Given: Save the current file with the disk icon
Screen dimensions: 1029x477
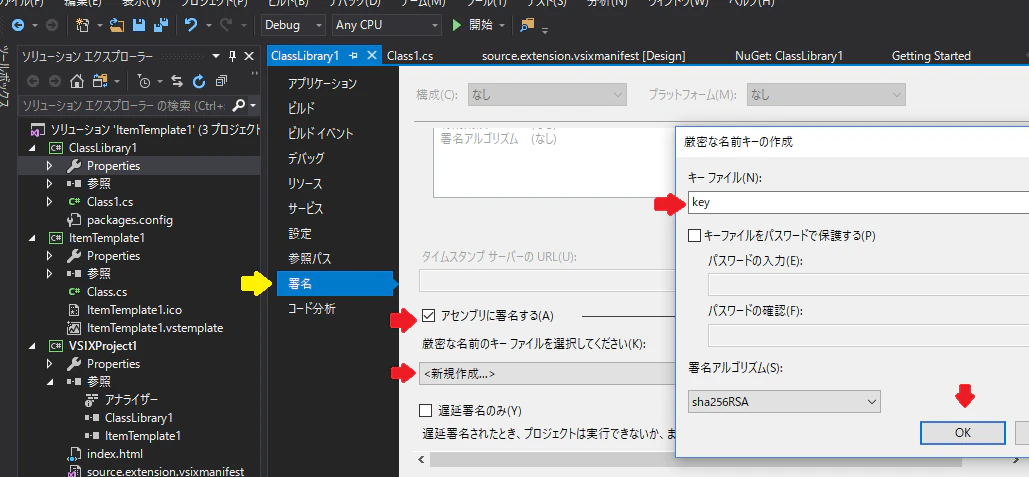Looking at the screenshot, I should [x=138, y=26].
